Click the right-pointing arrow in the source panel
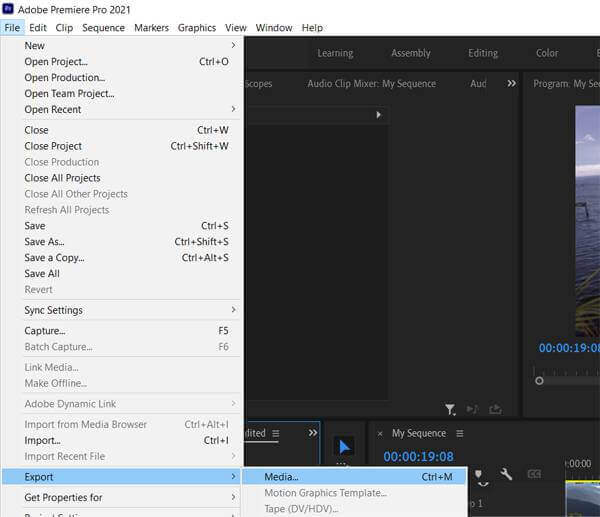 click(x=378, y=115)
